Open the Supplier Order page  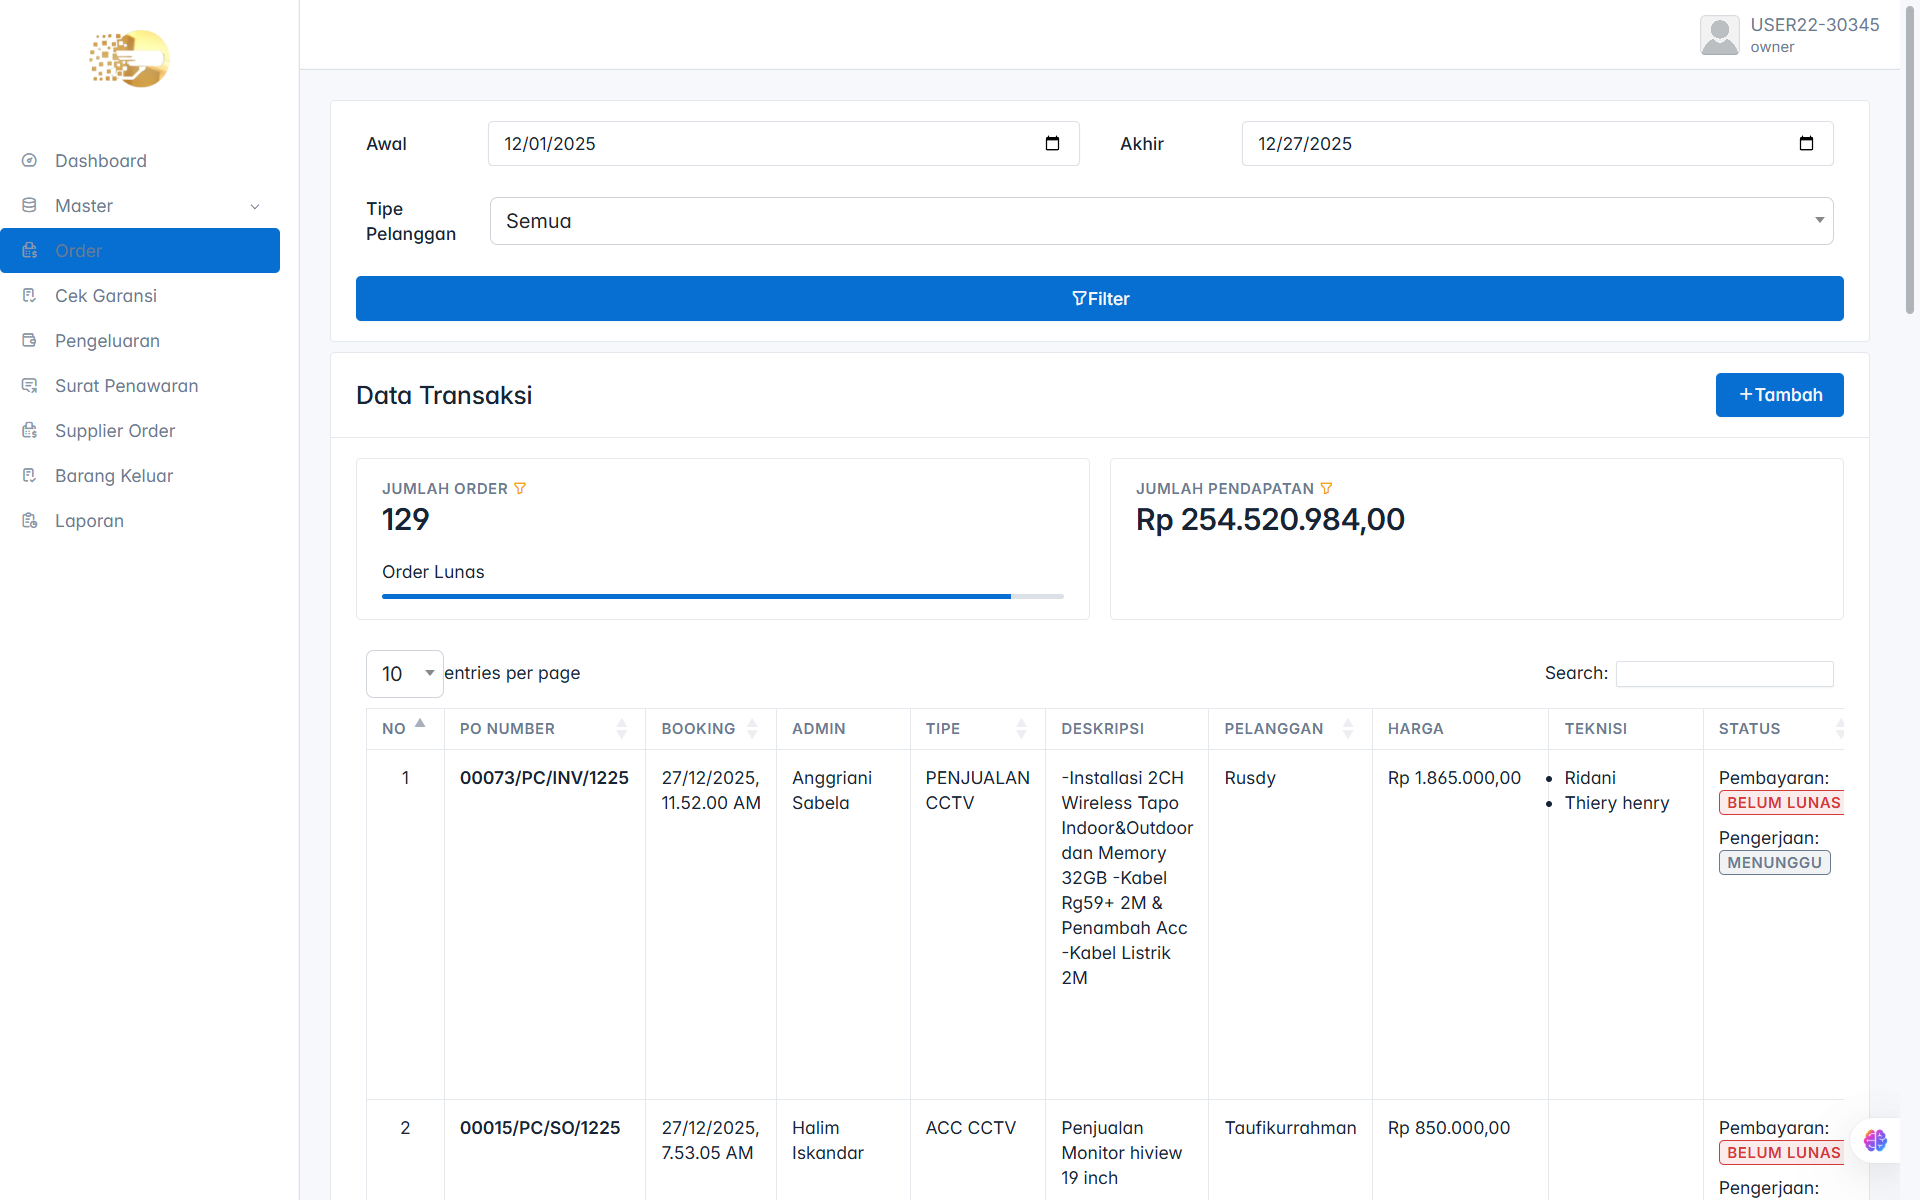[x=115, y=430]
